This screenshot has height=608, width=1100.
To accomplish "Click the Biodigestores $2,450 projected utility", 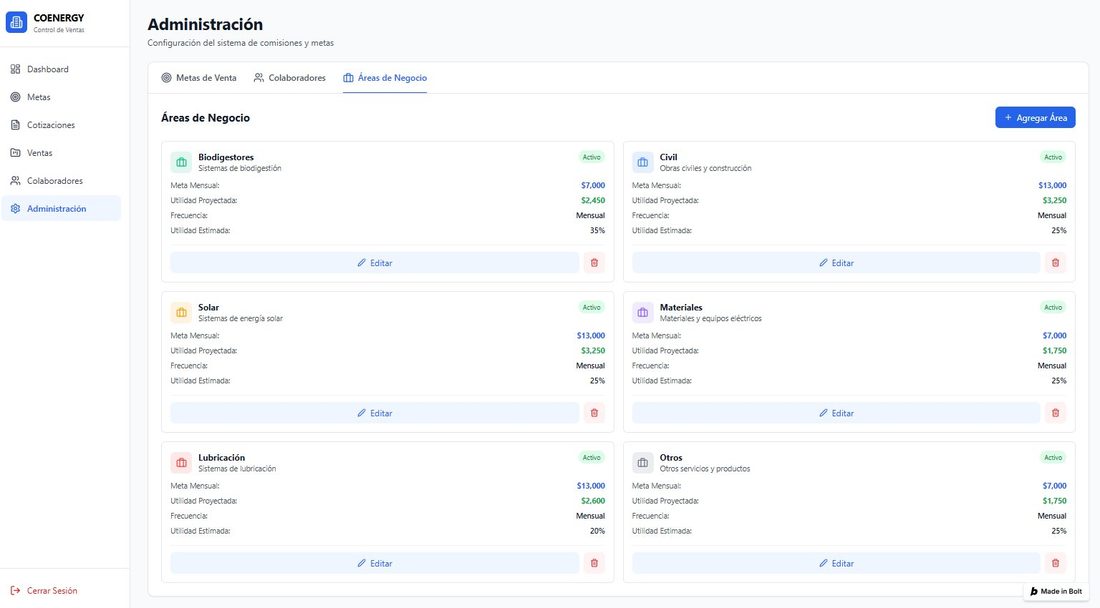I will [593, 201].
